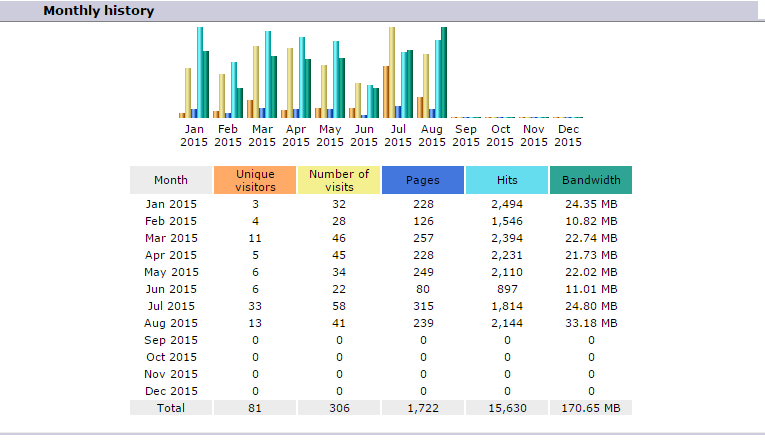Click the Jun 2015 table row label
Viewport: 765px width, 445px height.
coord(171,289)
